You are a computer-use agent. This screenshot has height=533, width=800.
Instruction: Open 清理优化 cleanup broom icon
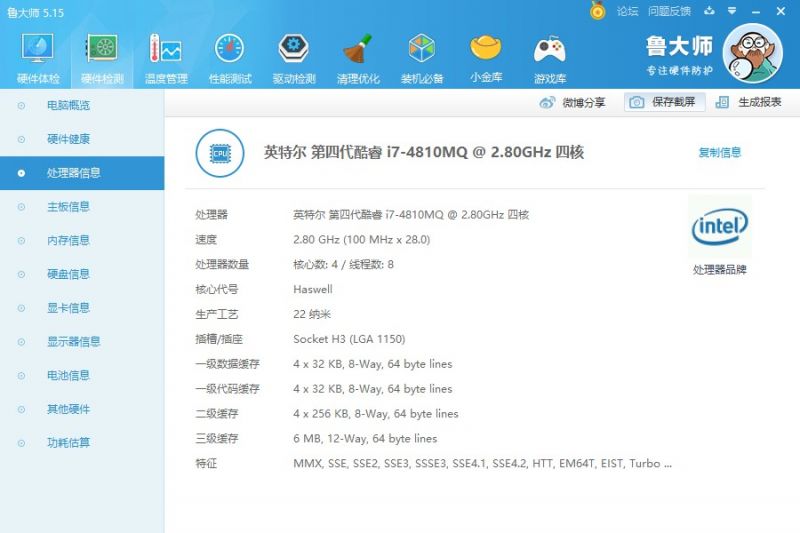point(358,58)
